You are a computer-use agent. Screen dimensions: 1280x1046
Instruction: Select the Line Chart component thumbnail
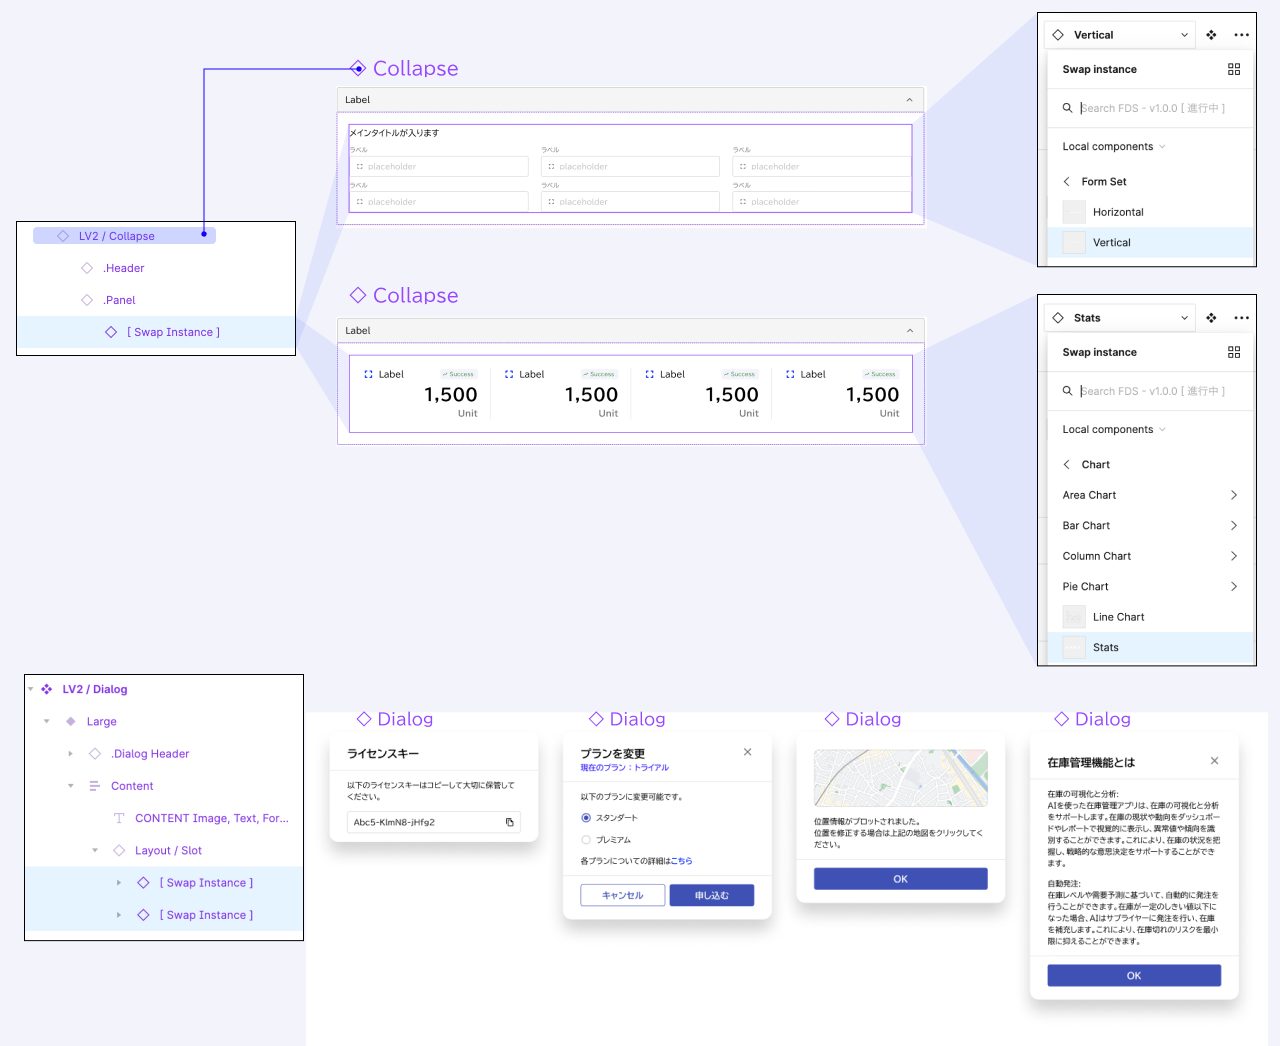[x=1073, y=617]
